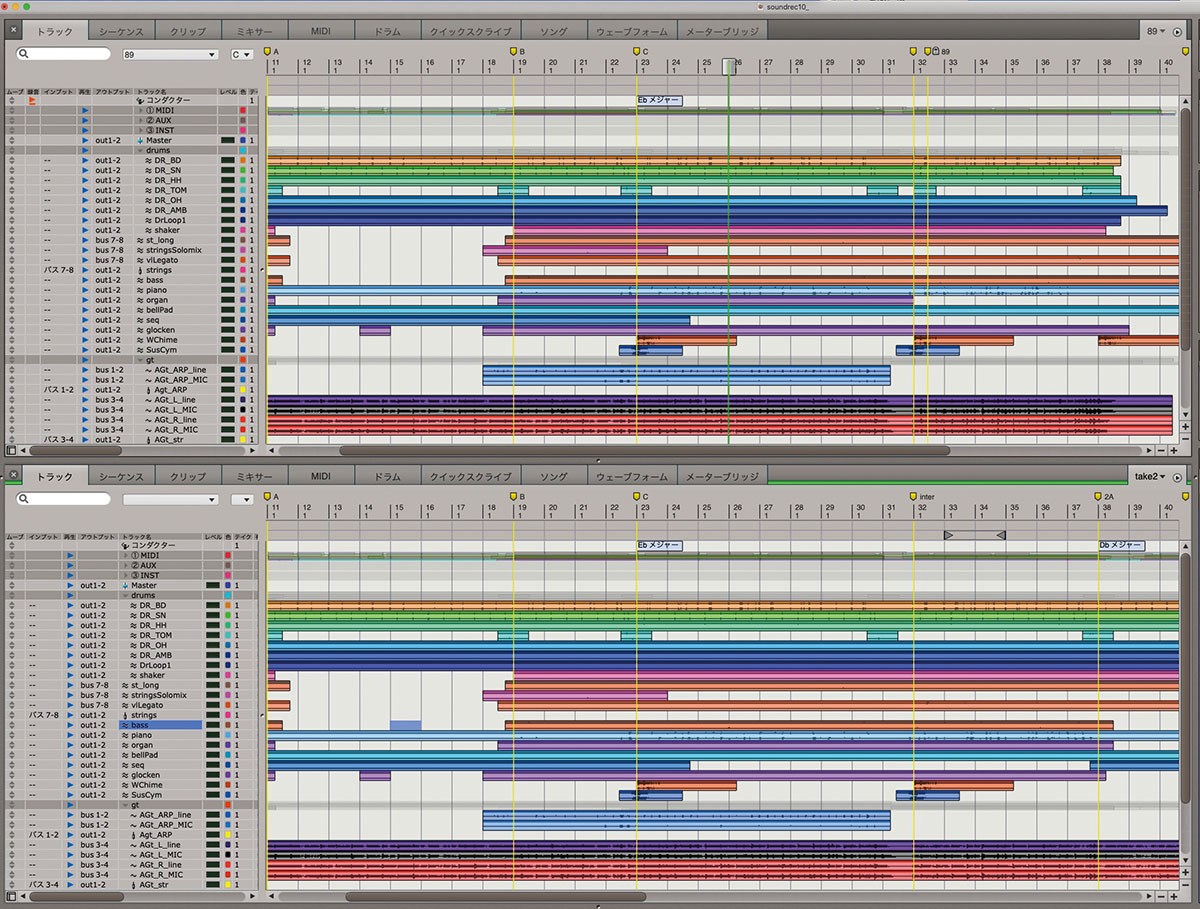
Task: Toggle play-enable for bass track in take2 window
Action: pyautogui.click(x=70, y=726)
